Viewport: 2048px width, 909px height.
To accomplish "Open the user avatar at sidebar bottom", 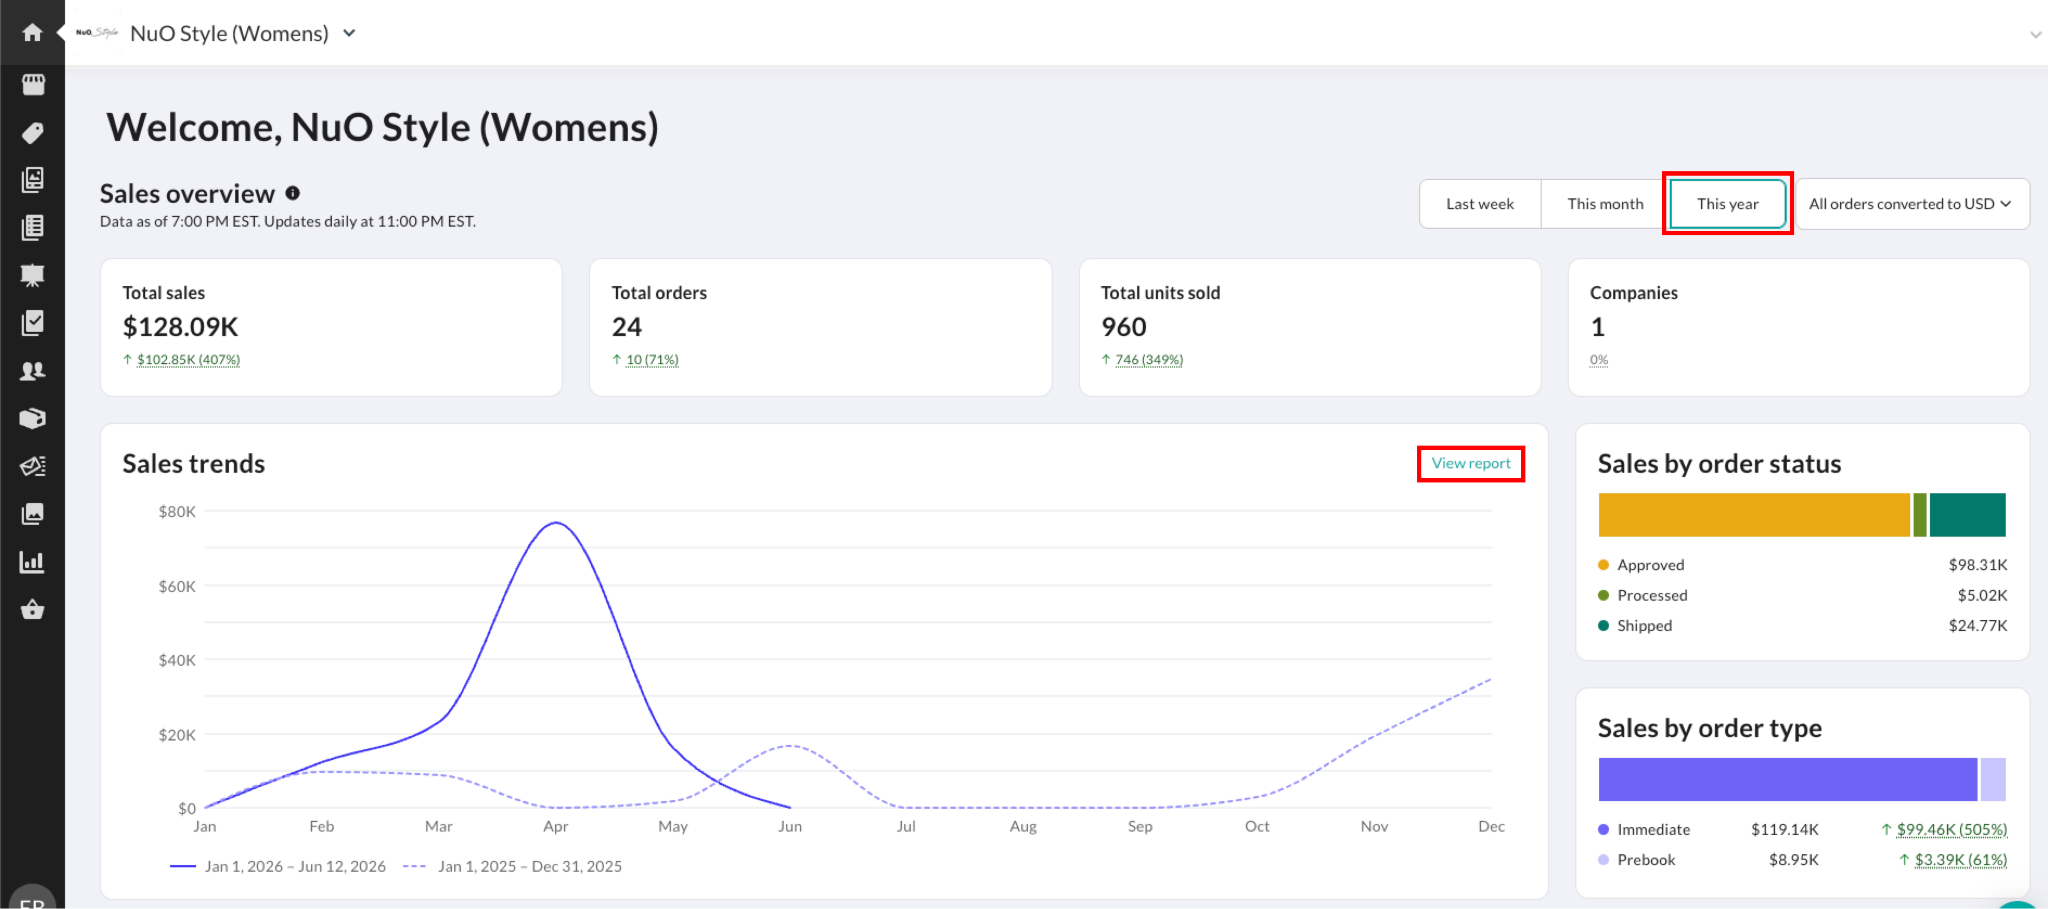I will point(32,899).
